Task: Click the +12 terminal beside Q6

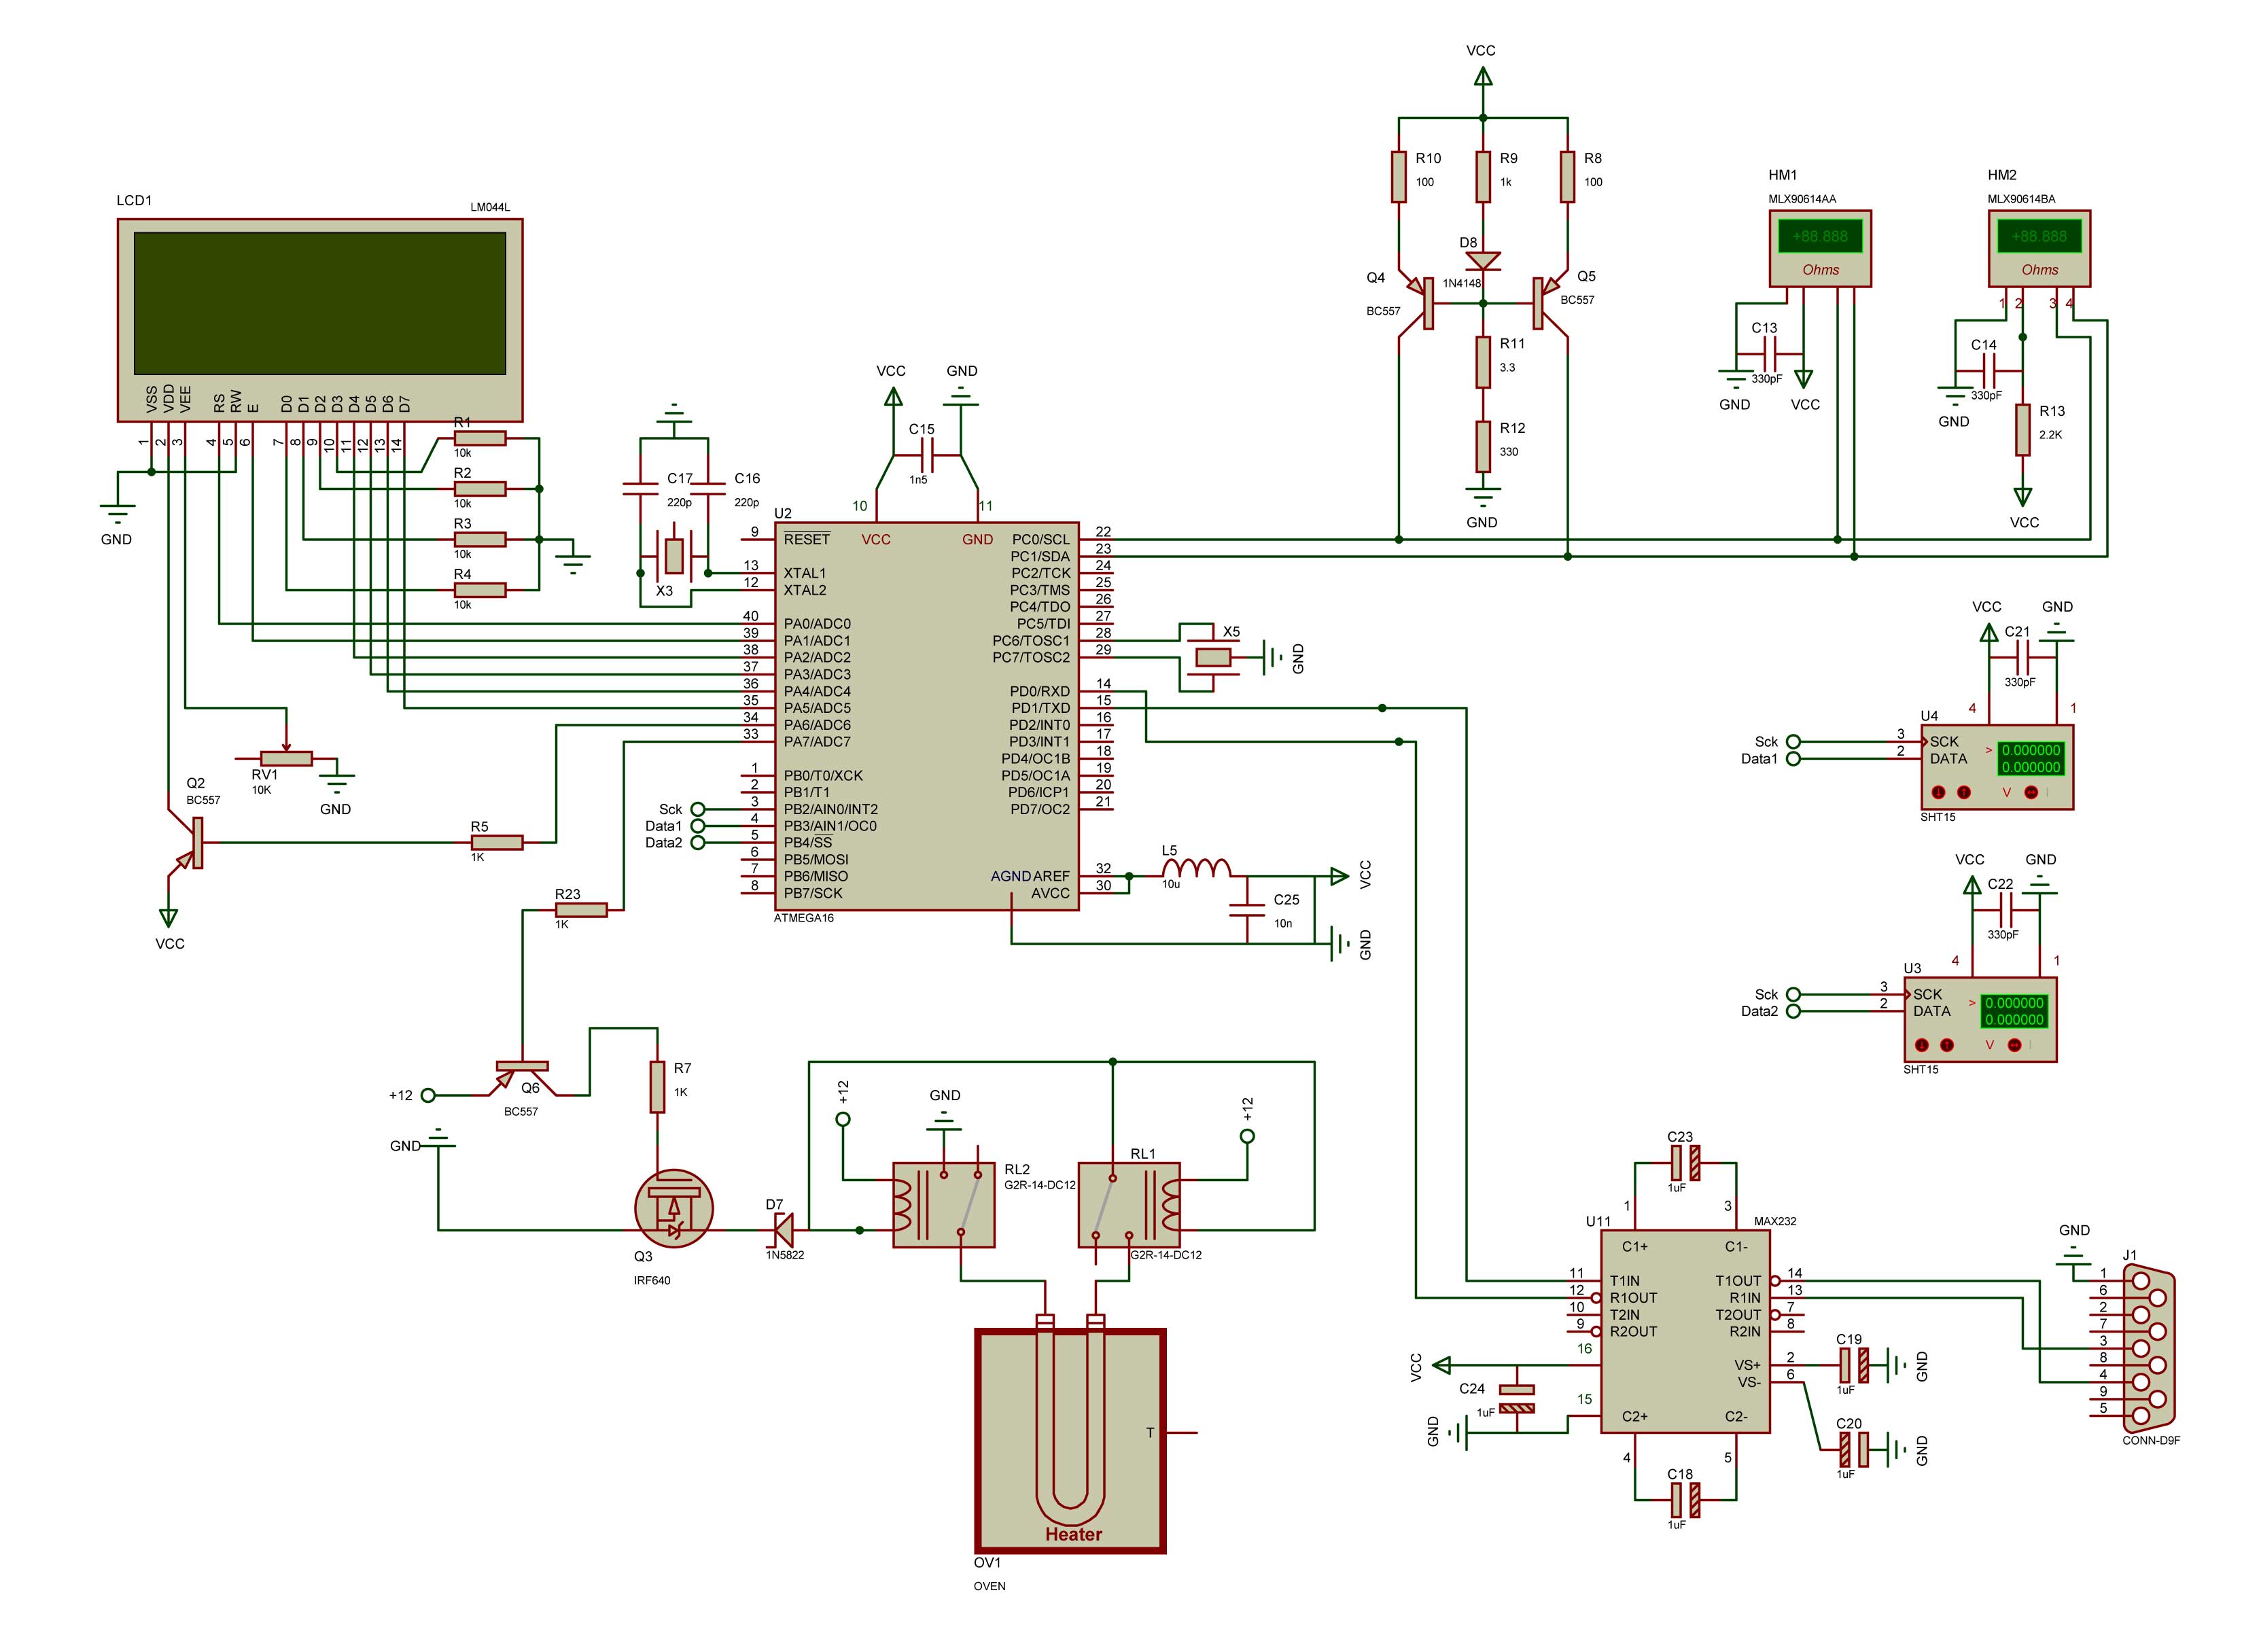Action: [x=428, y=1095]
